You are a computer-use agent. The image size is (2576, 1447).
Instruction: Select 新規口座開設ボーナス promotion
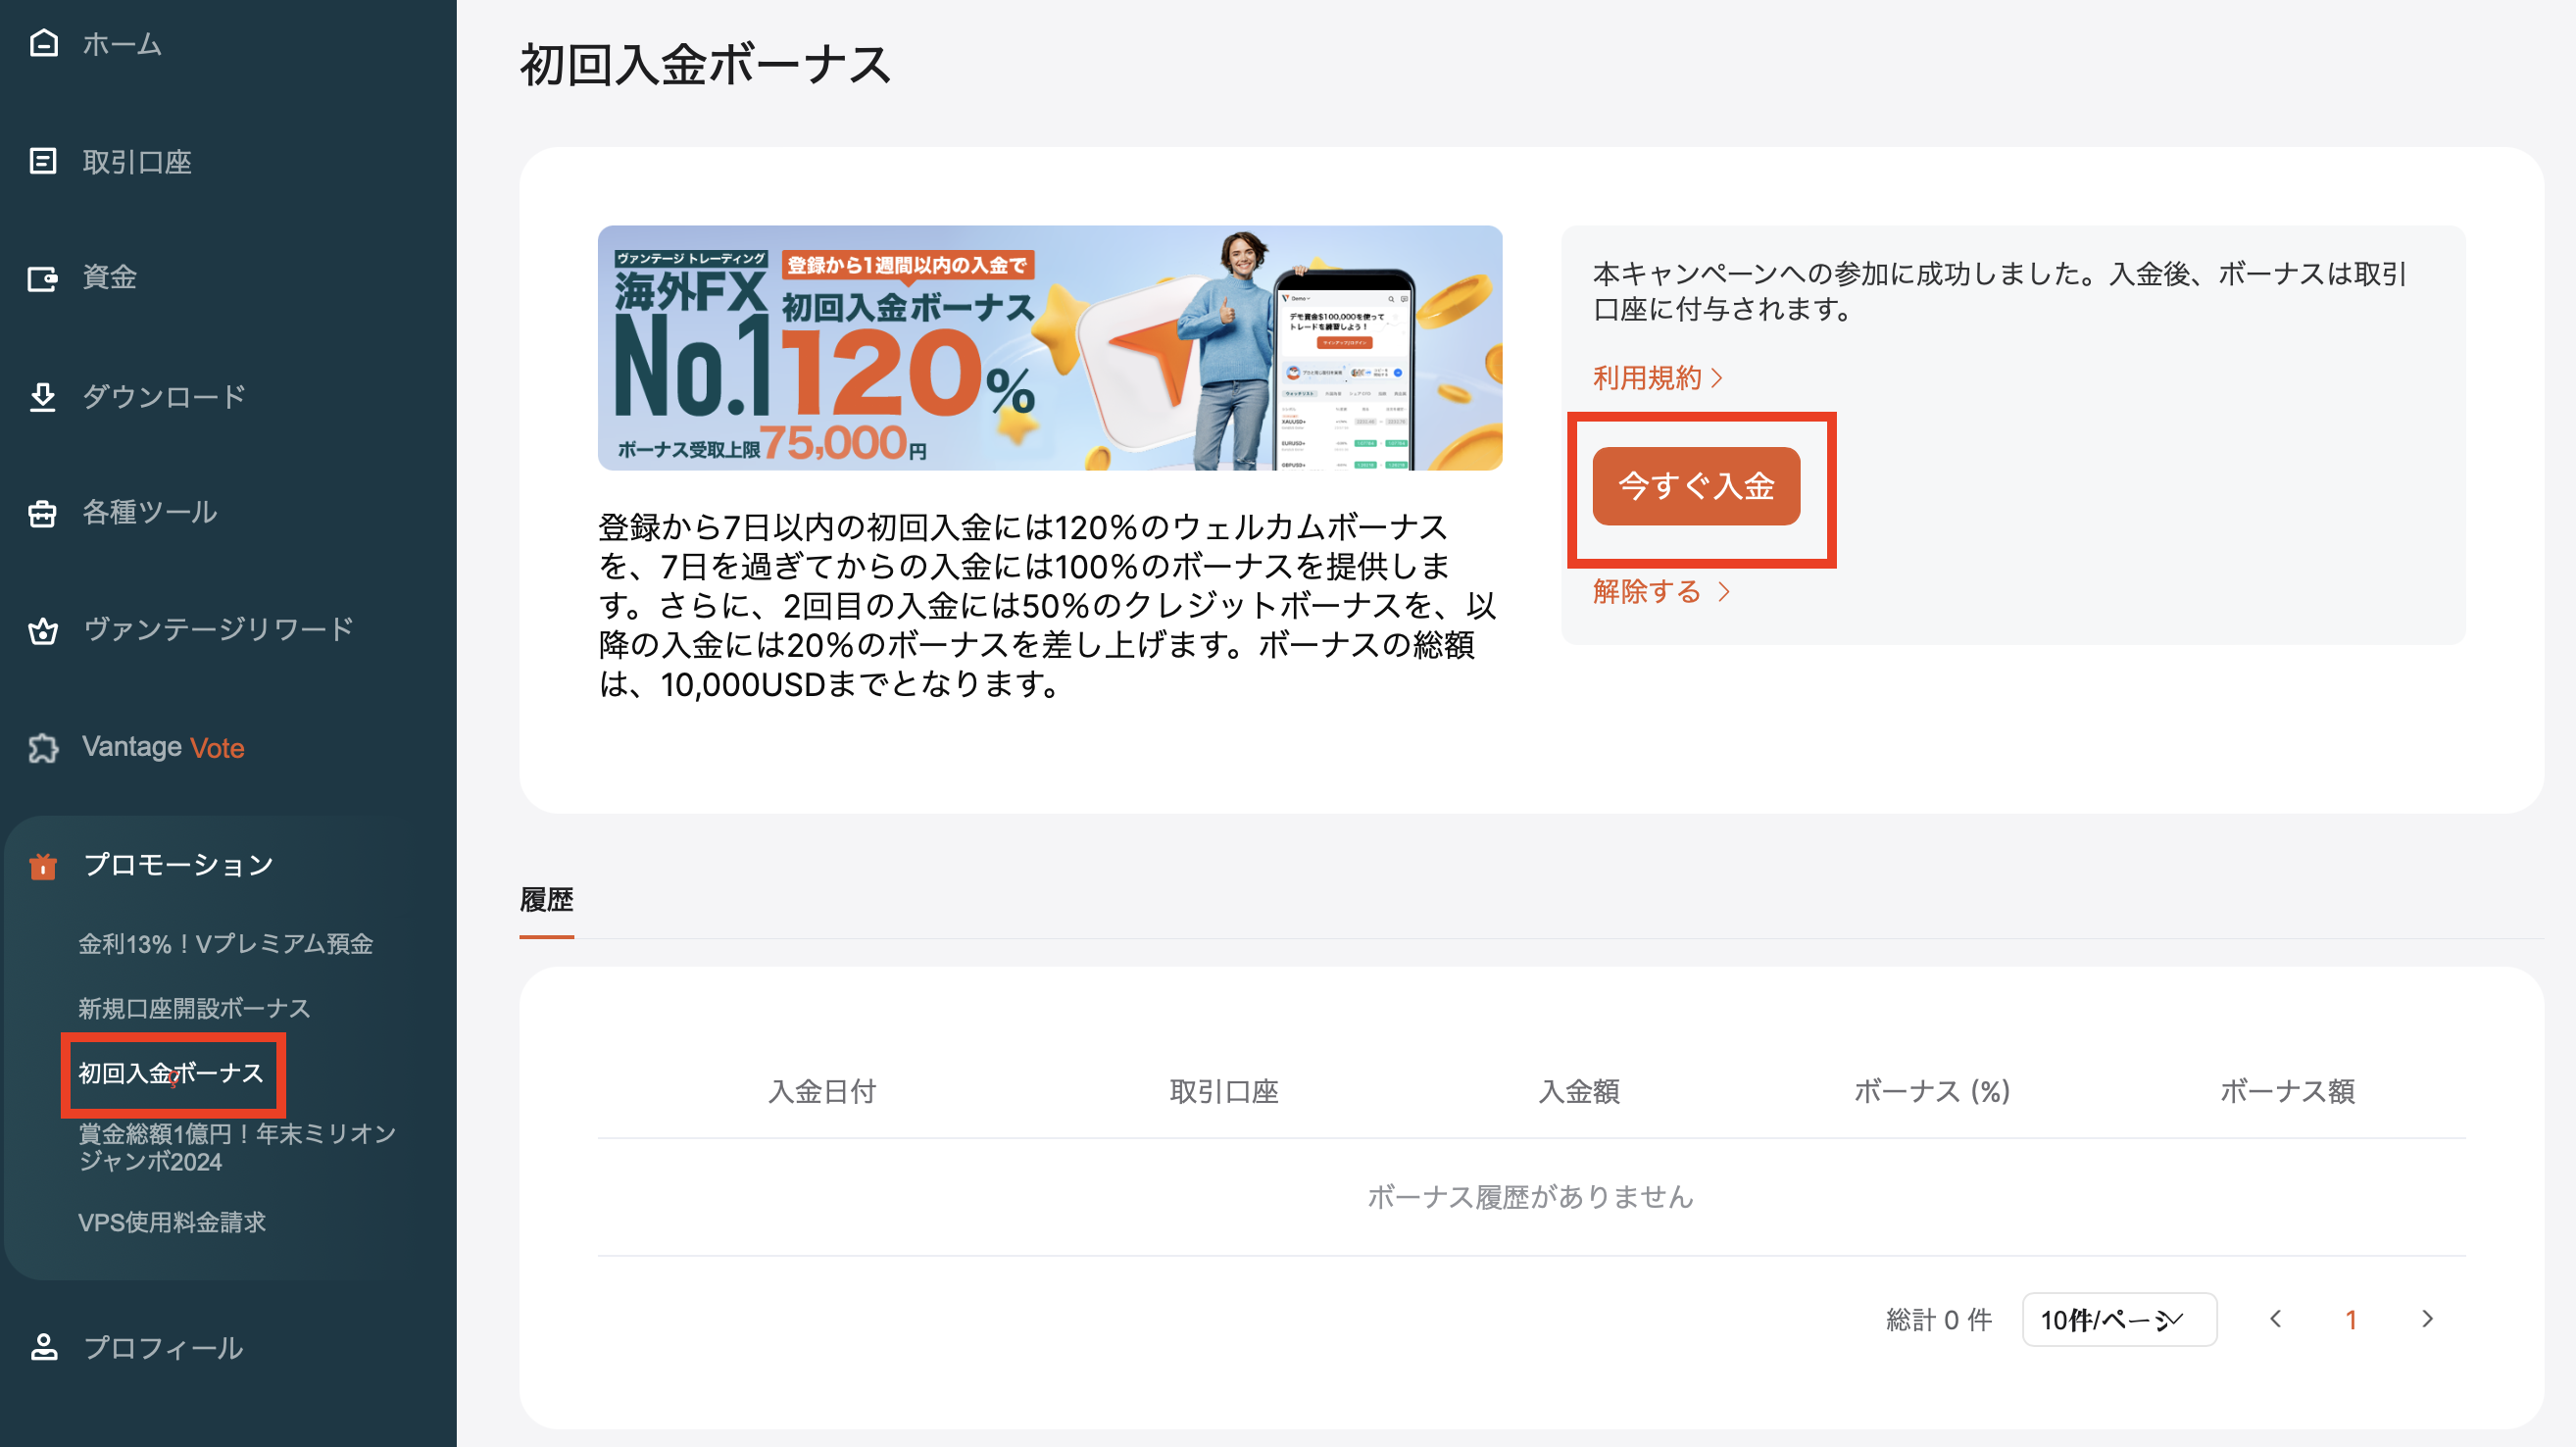pyautogui.click(x=194, y=1008)
